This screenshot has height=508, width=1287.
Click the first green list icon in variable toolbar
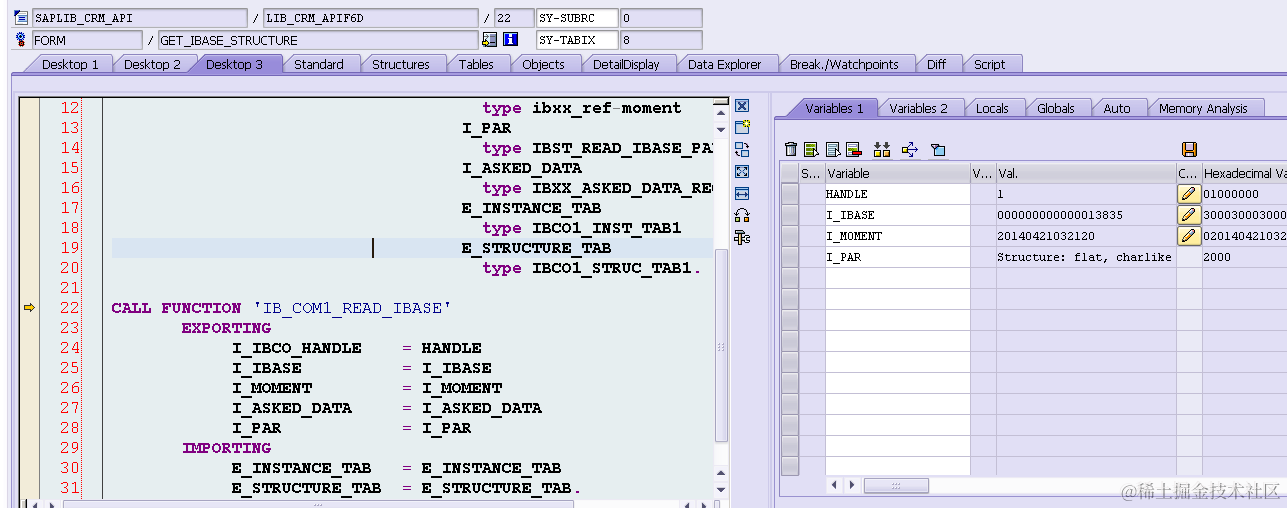click(811, 150)
